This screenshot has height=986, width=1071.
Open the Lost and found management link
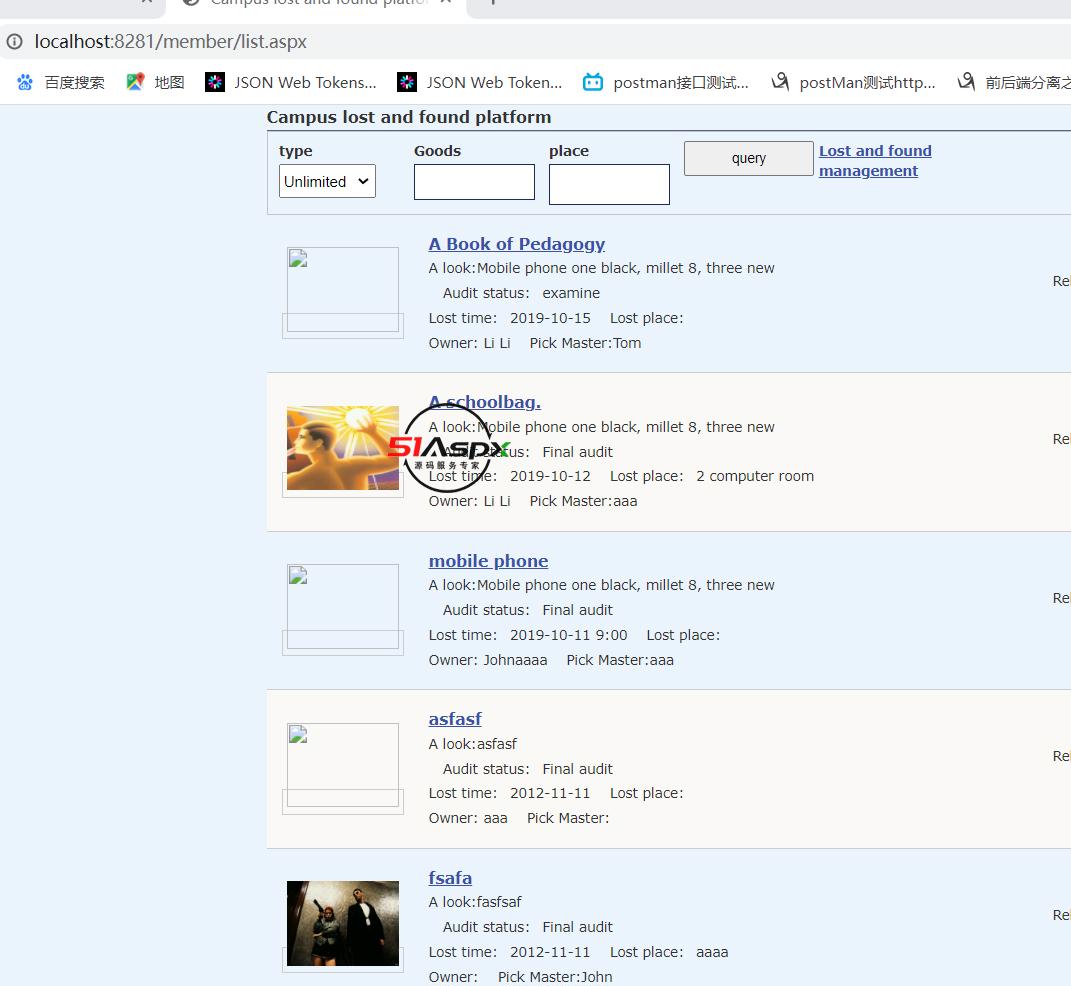pyautogui.click(x=875, y=160)
